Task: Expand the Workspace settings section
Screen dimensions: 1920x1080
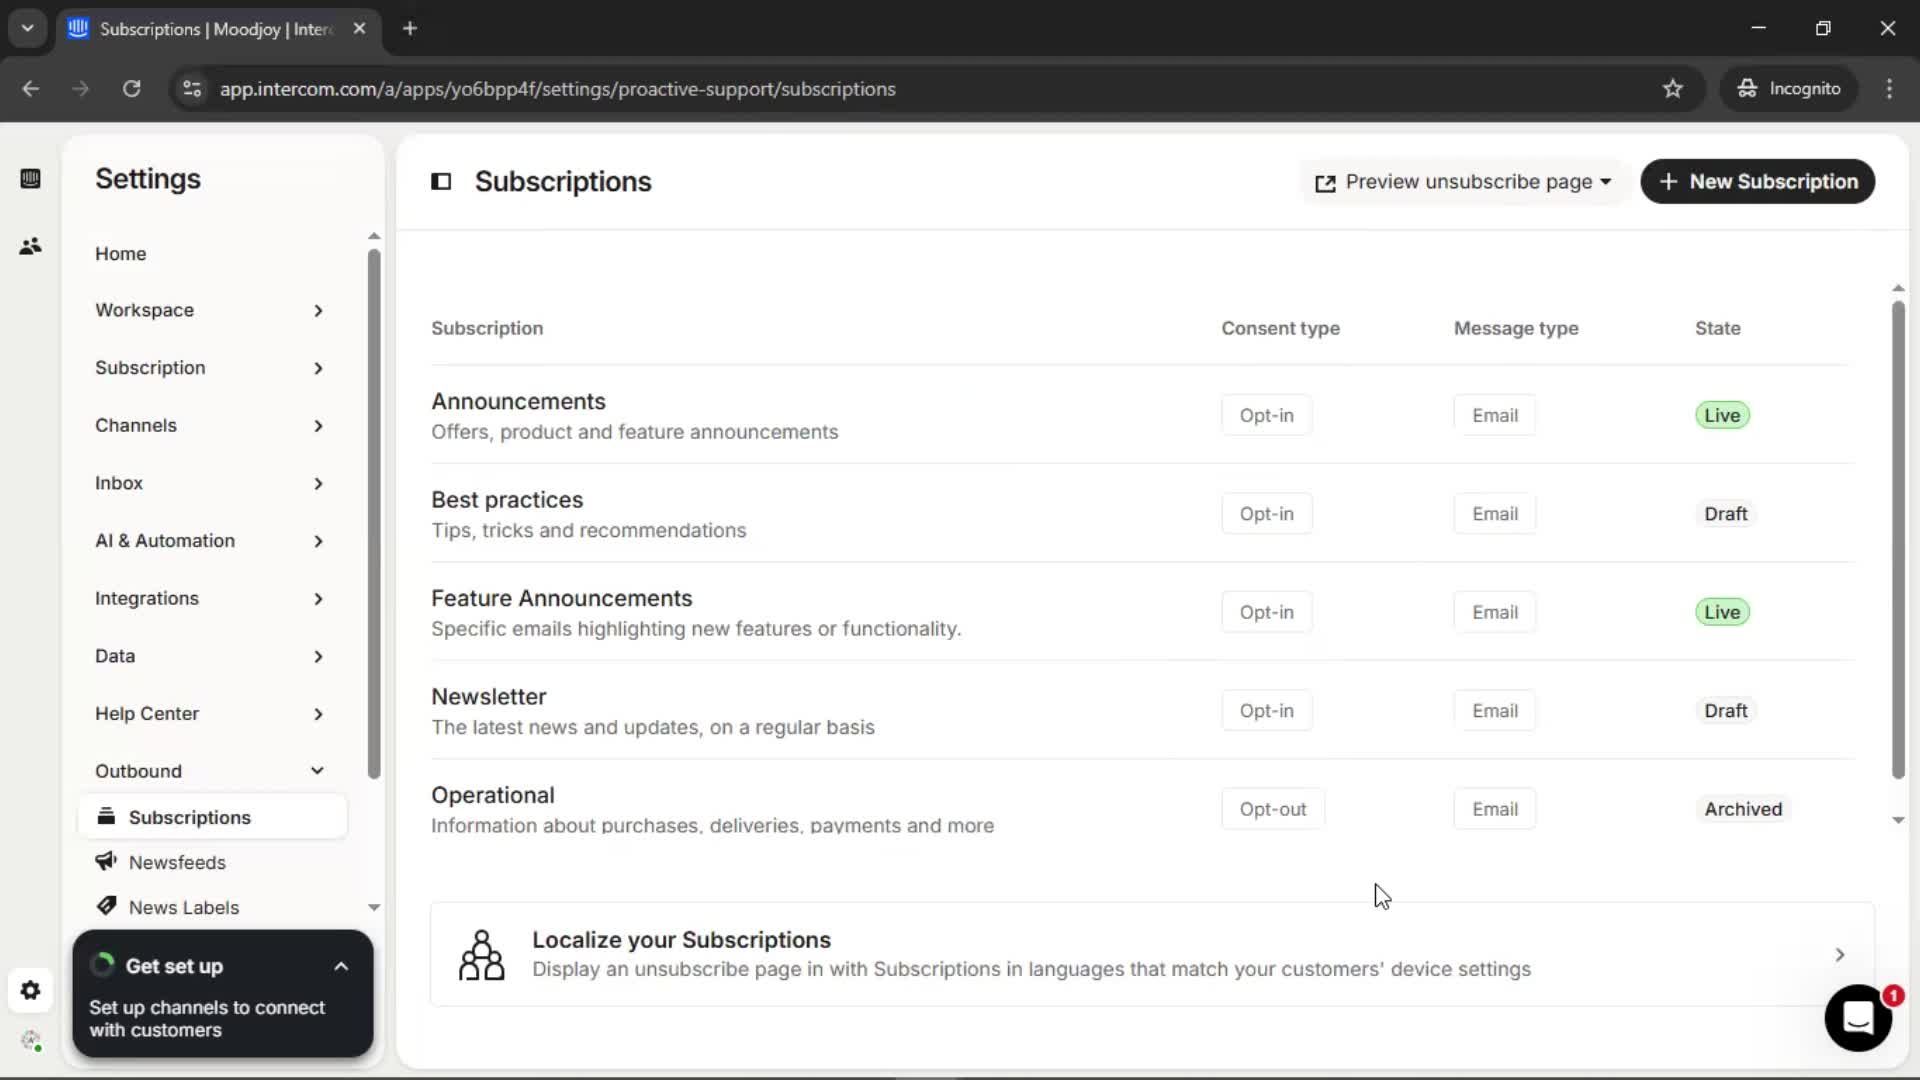Action: click(210, 310)
